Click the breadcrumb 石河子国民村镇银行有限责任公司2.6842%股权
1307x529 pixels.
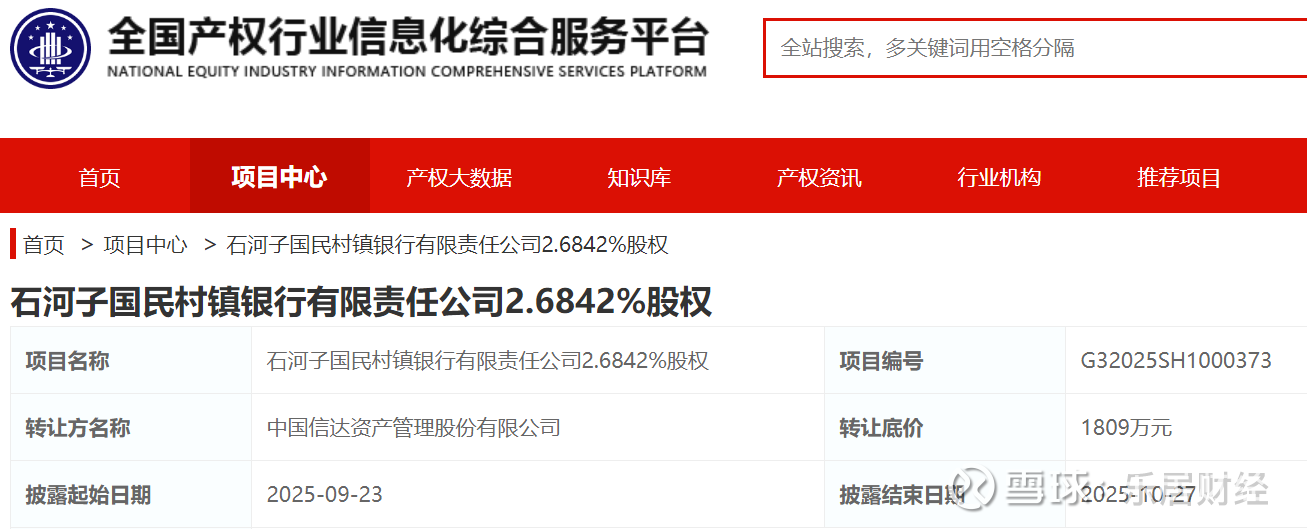[x=447, y=245]
